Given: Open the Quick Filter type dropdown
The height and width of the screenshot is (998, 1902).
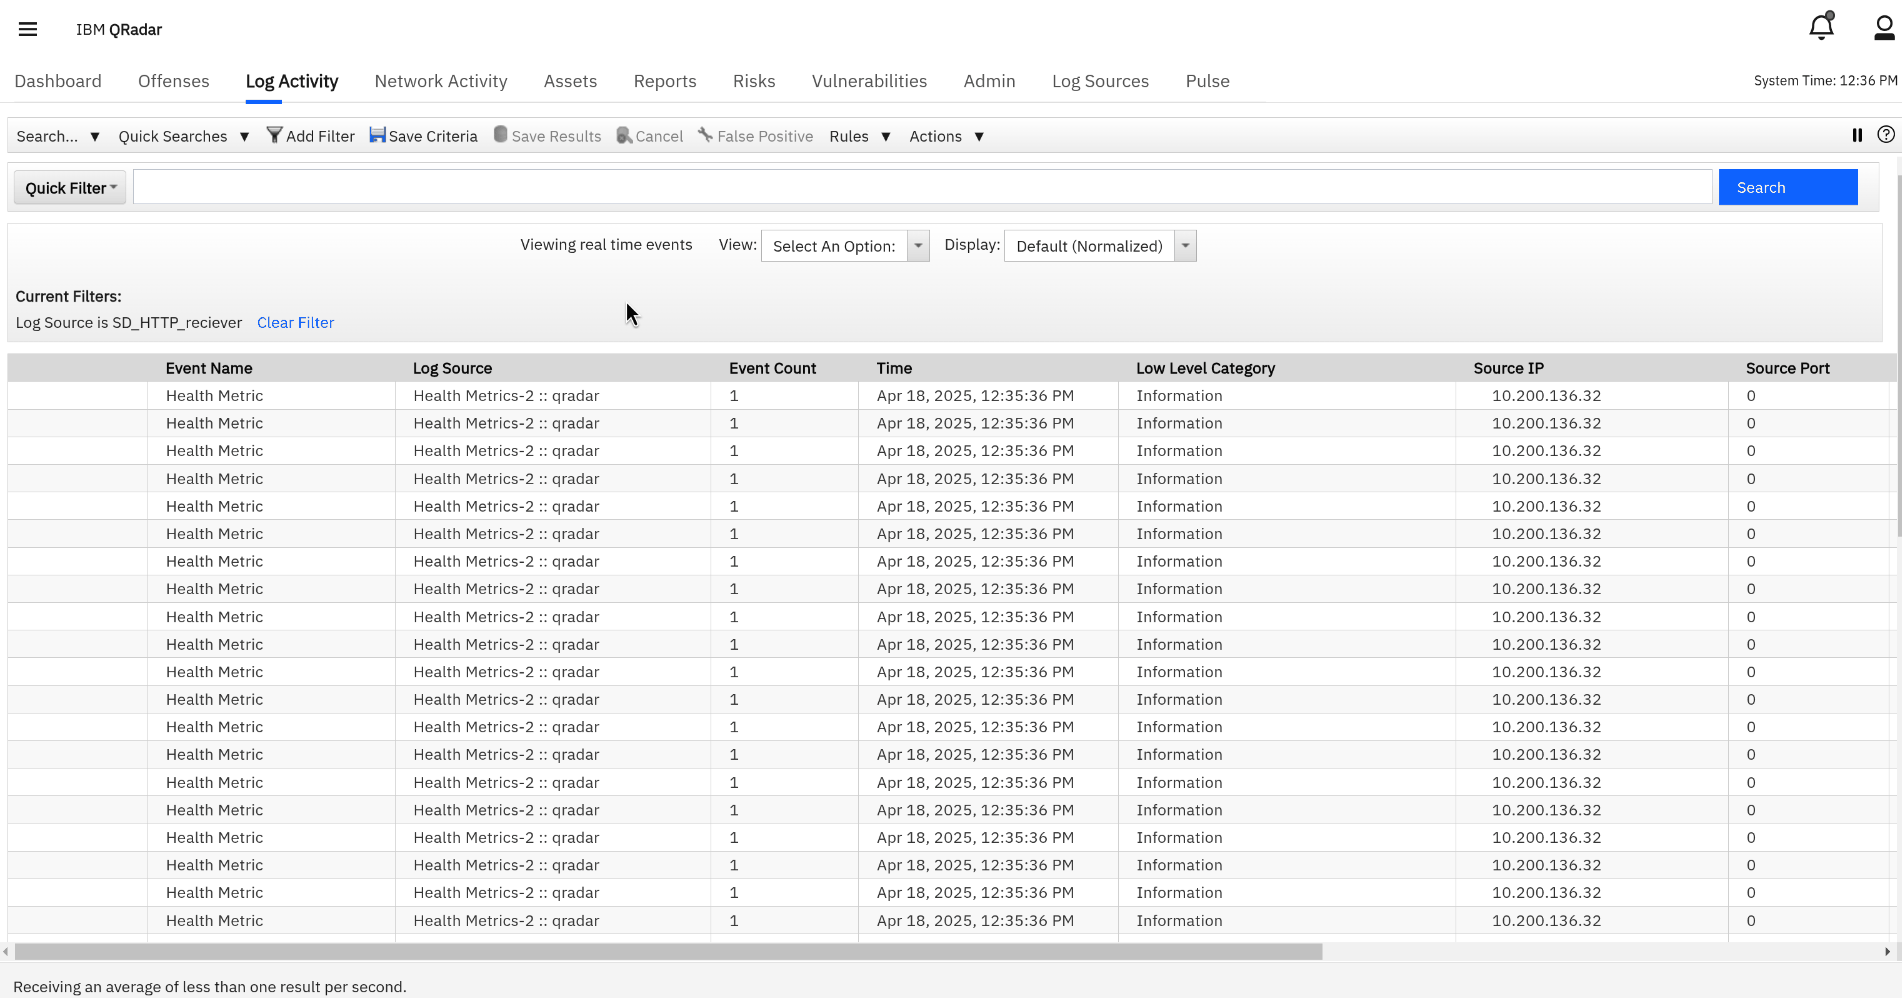Looking at the screenshot, I should 70,188.
